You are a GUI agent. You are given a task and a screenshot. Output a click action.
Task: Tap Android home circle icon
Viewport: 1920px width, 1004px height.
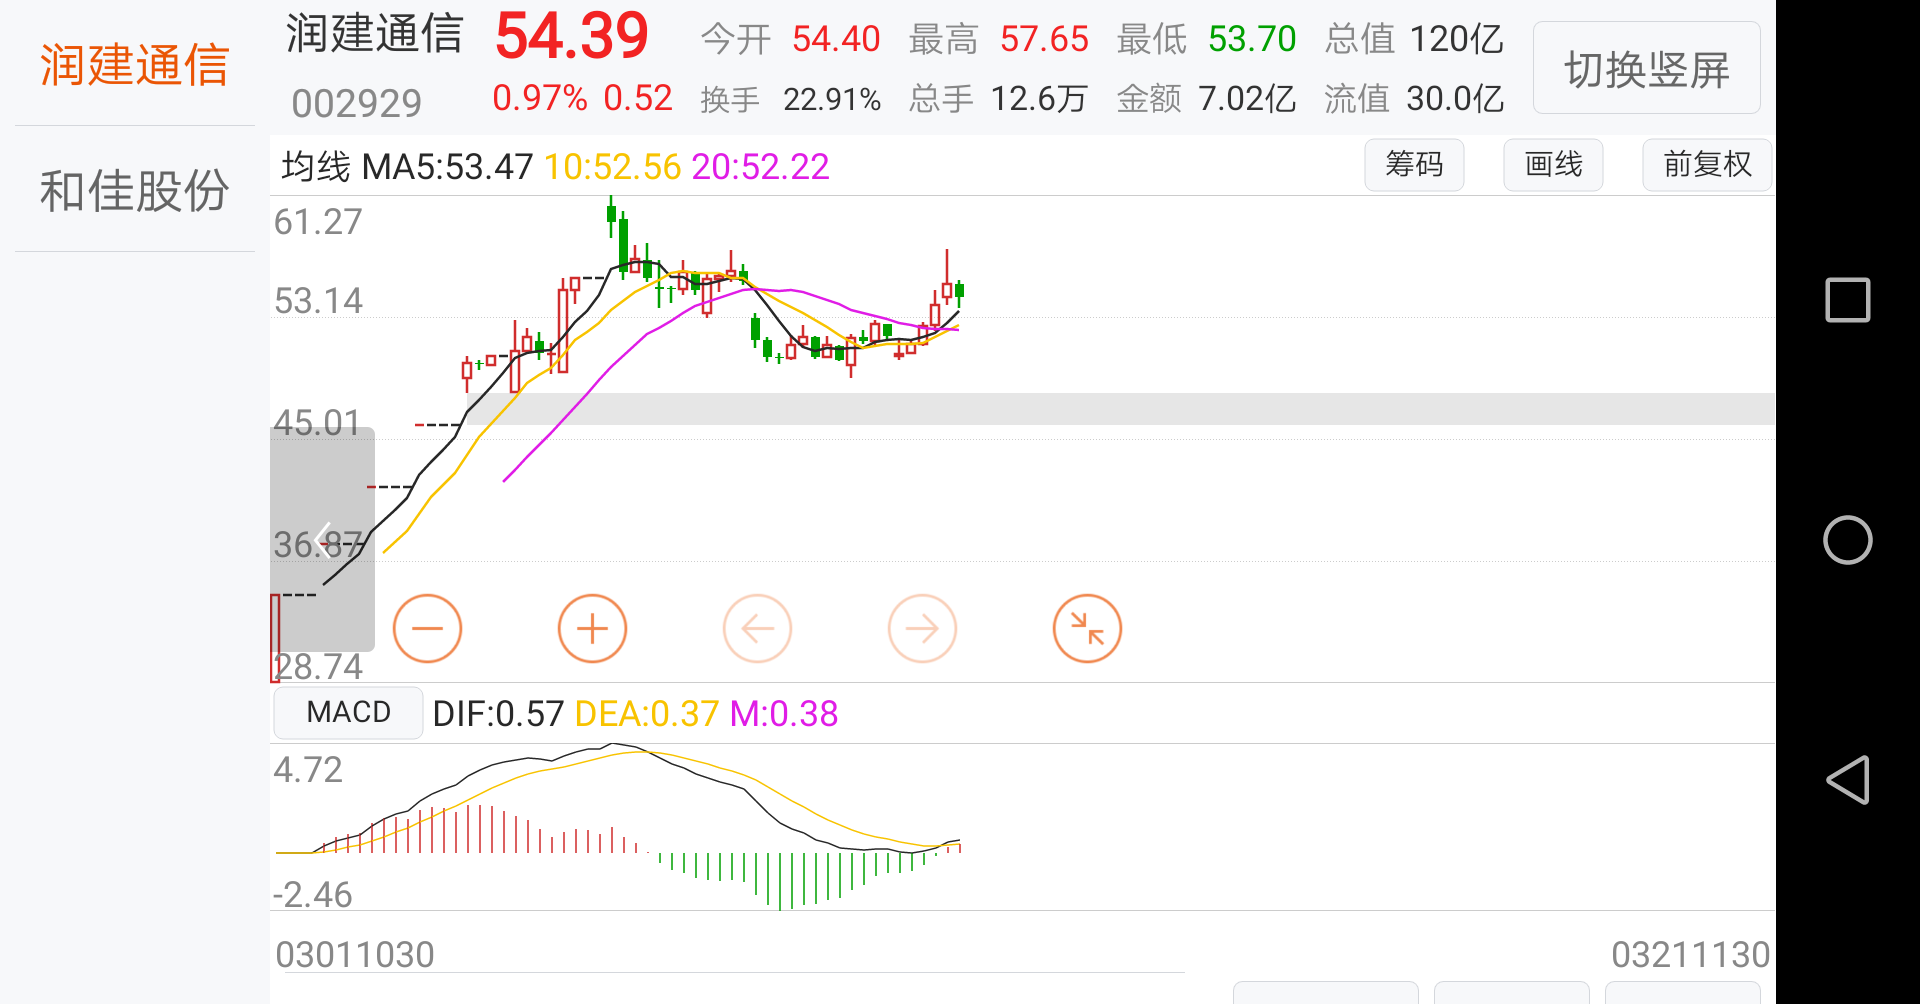pyautogui.click(x=1847, y=540)
